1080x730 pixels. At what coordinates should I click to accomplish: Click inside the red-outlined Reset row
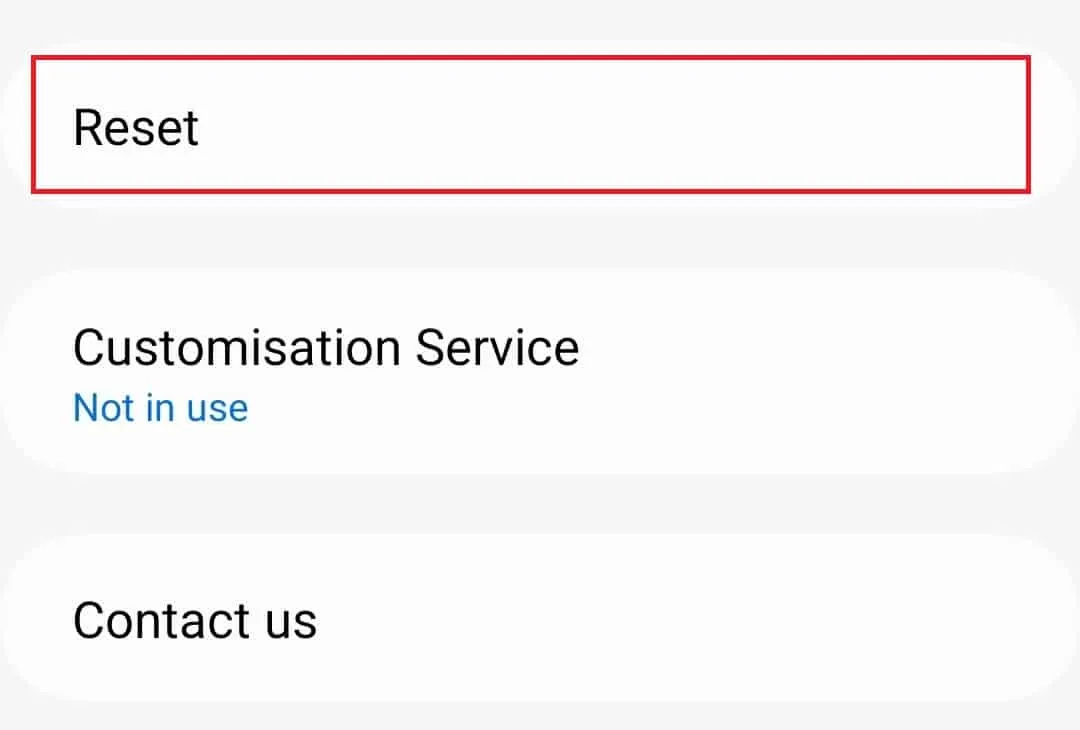(x=531, y=125)
